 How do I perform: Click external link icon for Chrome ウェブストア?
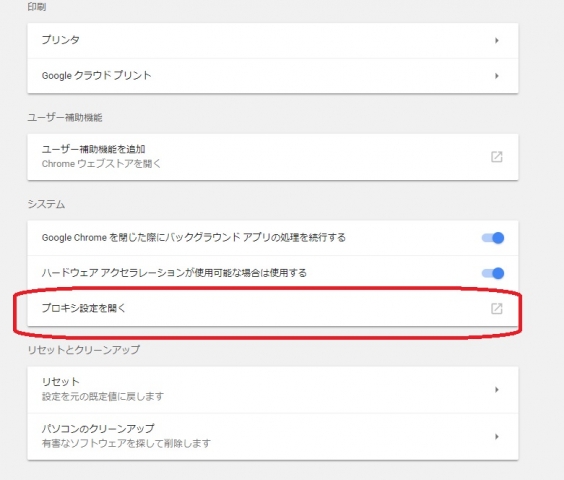tap(496, 157)
